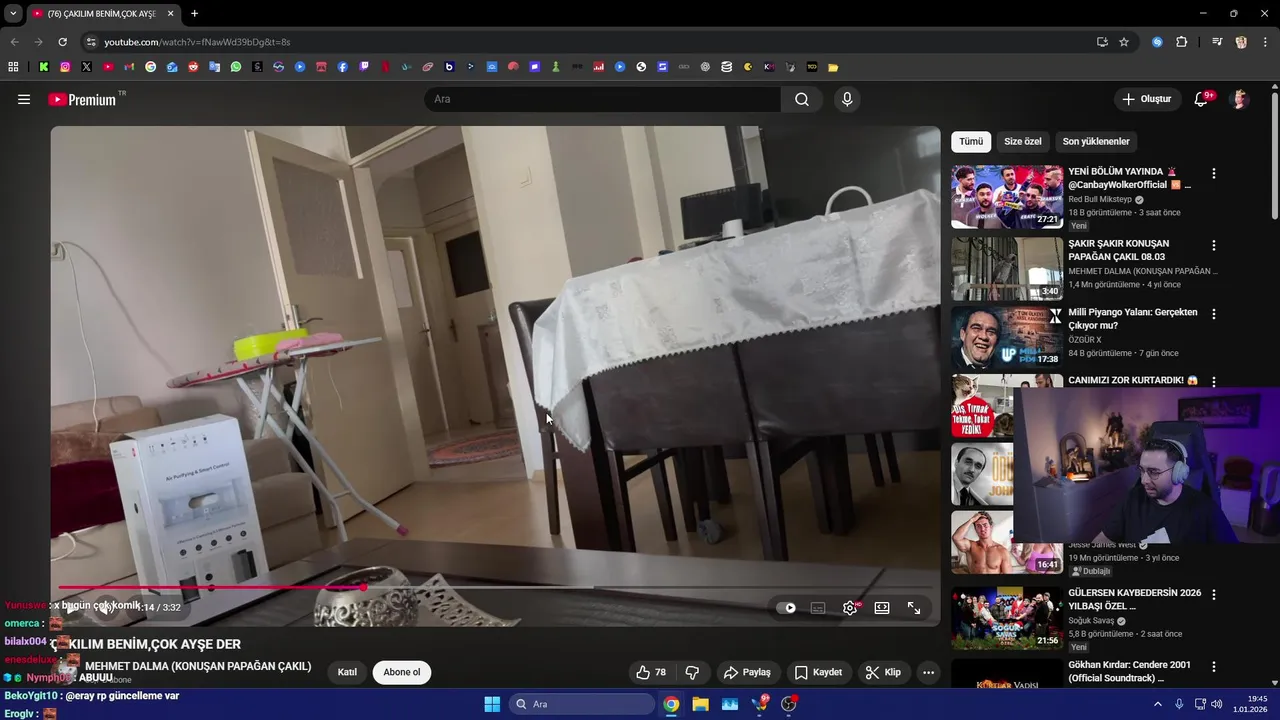Bookmark this page with star icon
This screenshot has width=1280, height=720.
pos(1124,42)
